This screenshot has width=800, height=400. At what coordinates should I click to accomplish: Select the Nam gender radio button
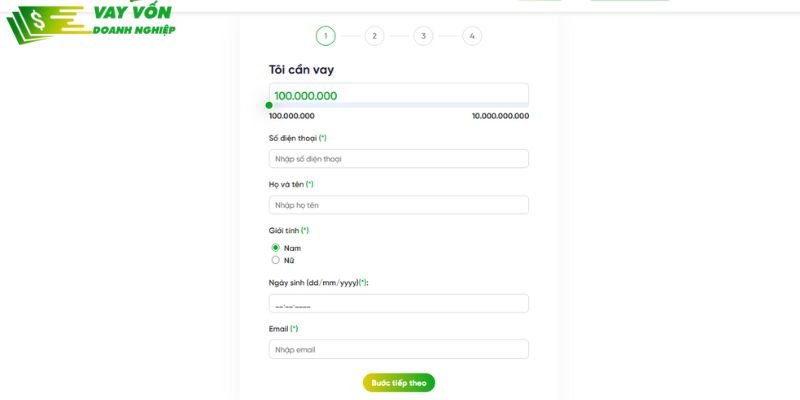point(276,248)
